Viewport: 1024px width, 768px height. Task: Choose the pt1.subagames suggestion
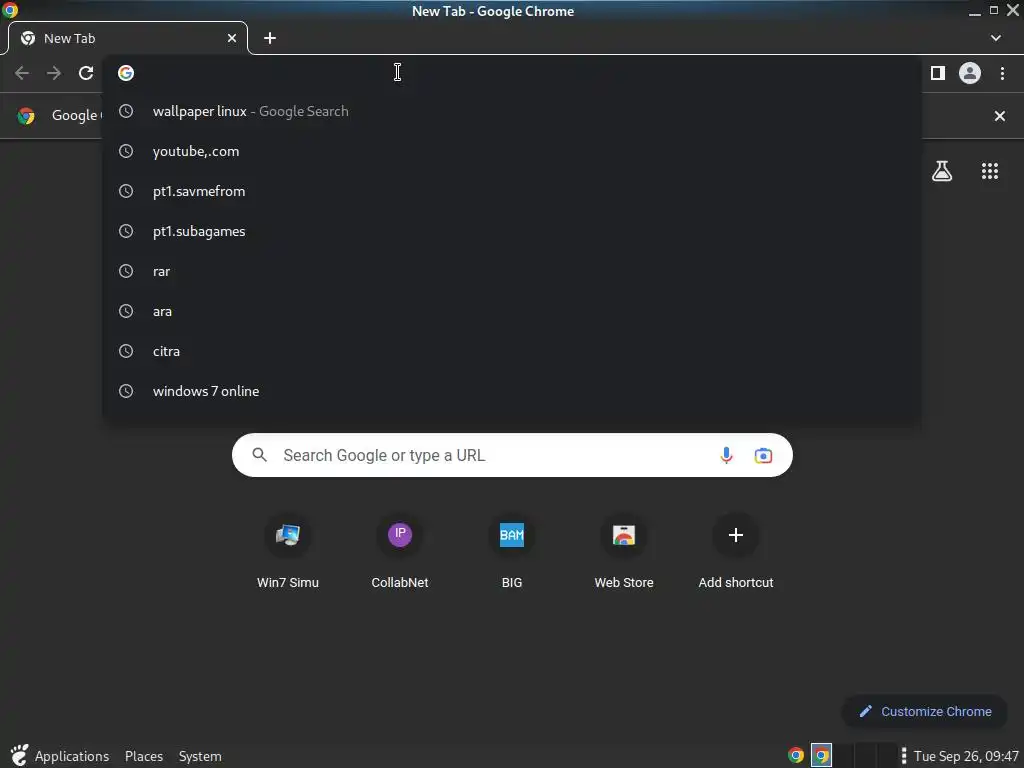(512, 231)
